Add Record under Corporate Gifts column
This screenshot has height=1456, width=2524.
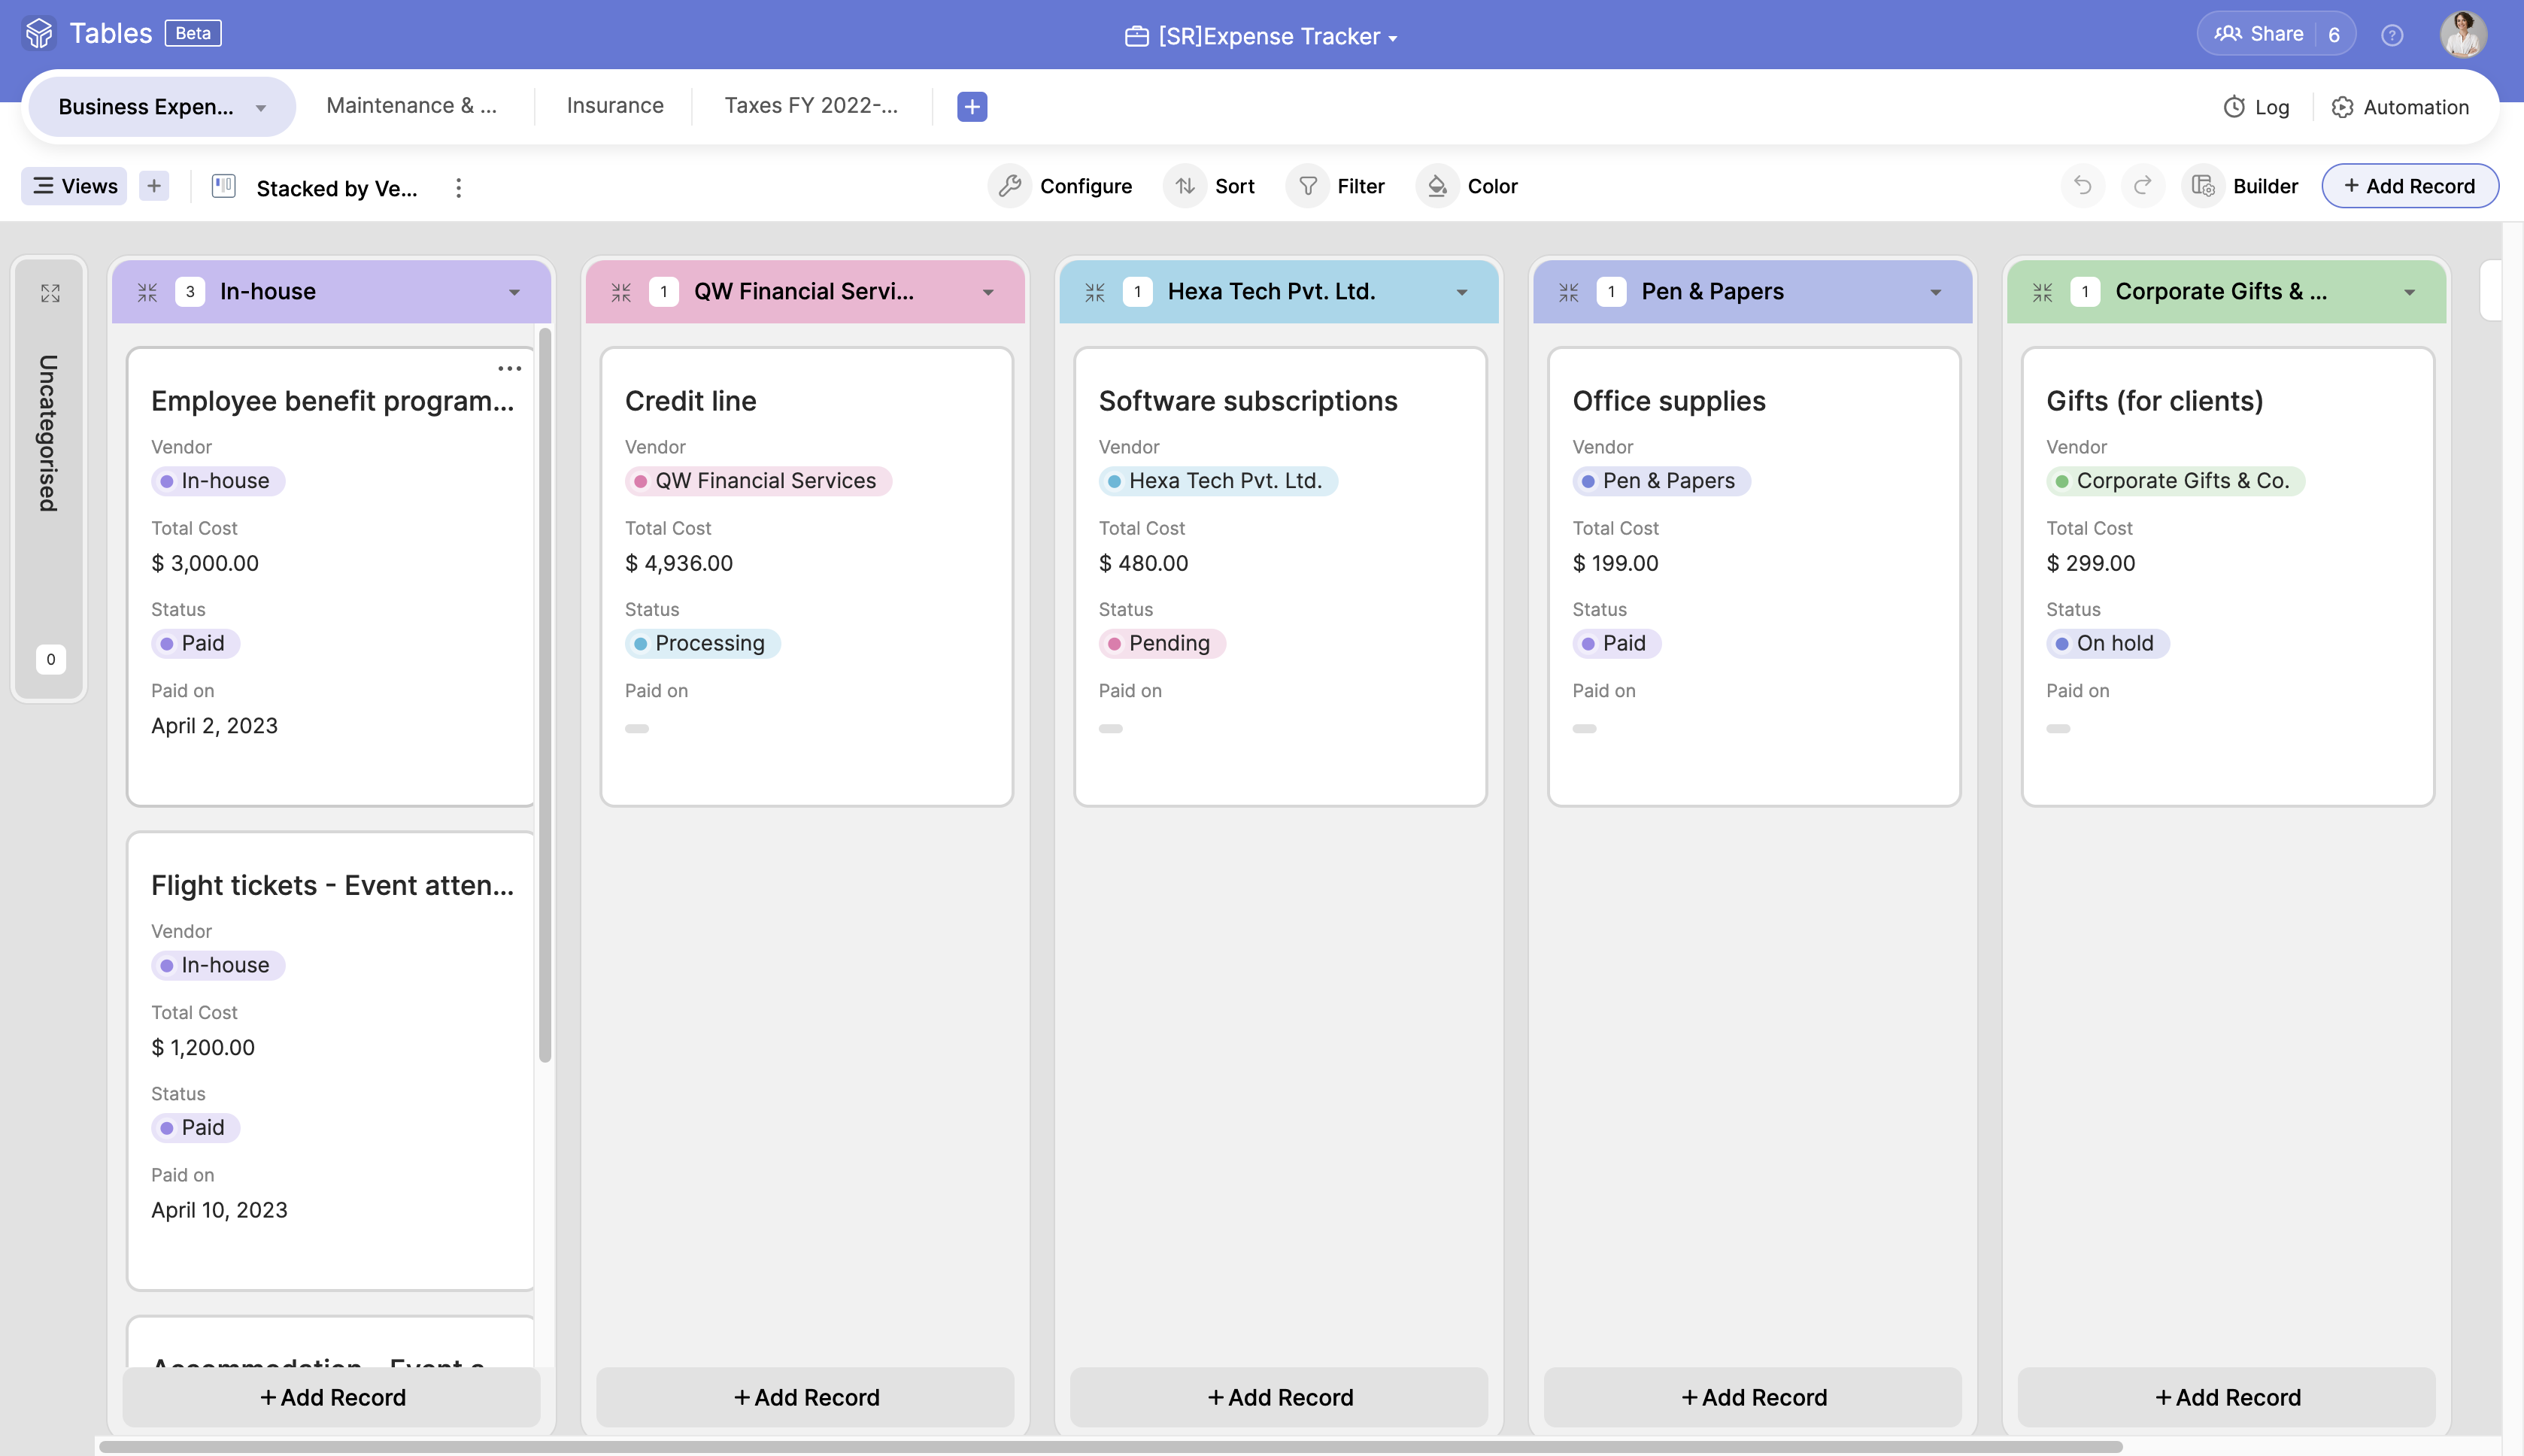pos(2226,1397)
